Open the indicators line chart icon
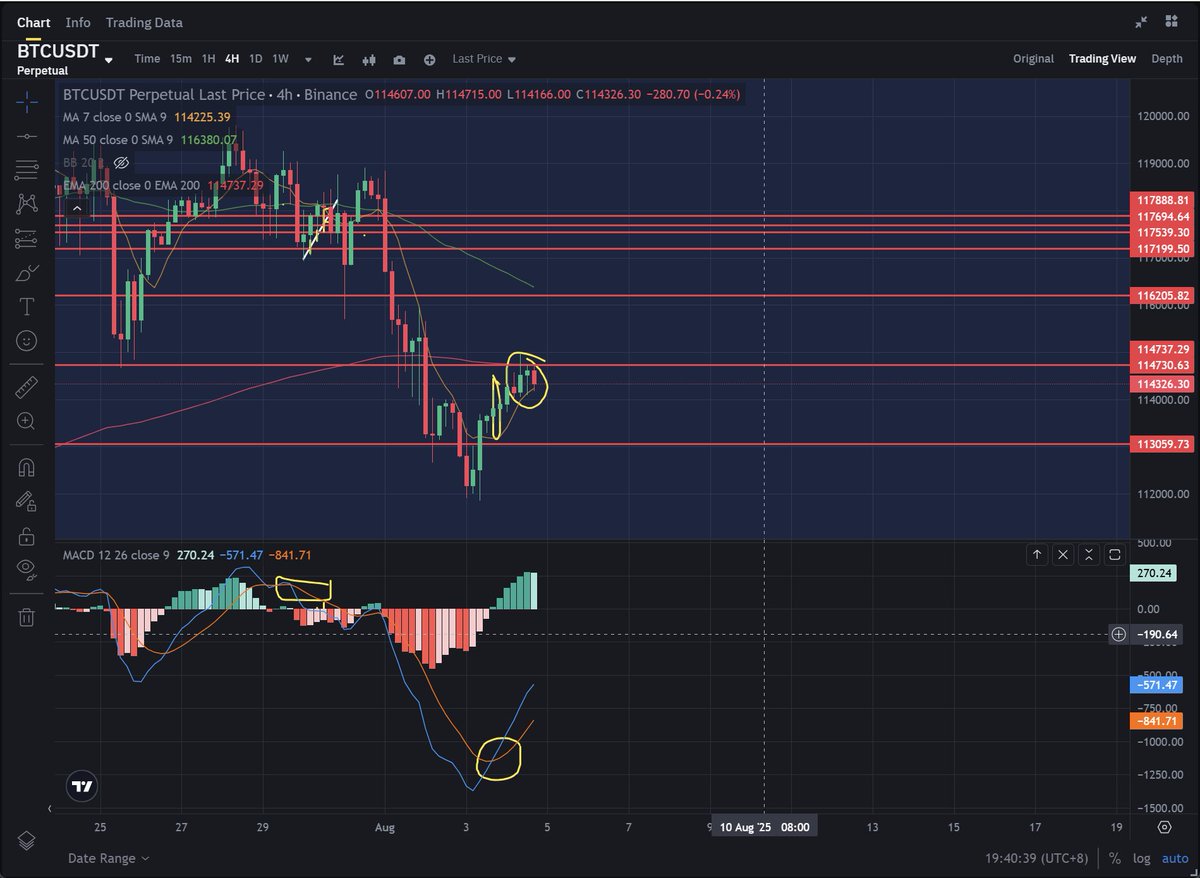Viewport: 1200px width, 878px height. pos(339,59)
